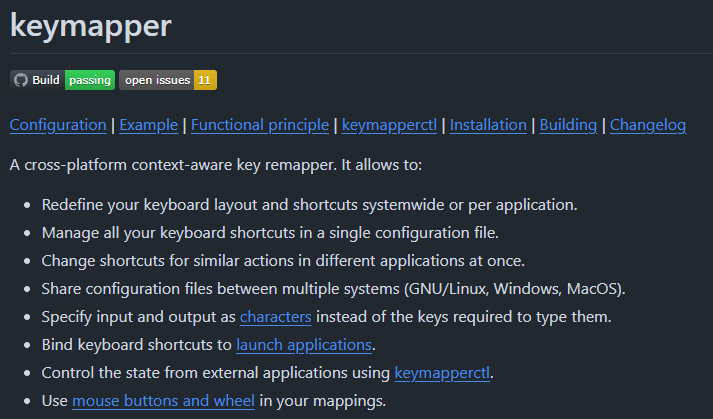Click the GitHub logo in Build badge
The image size is (713, 419).
pos(21,80)
